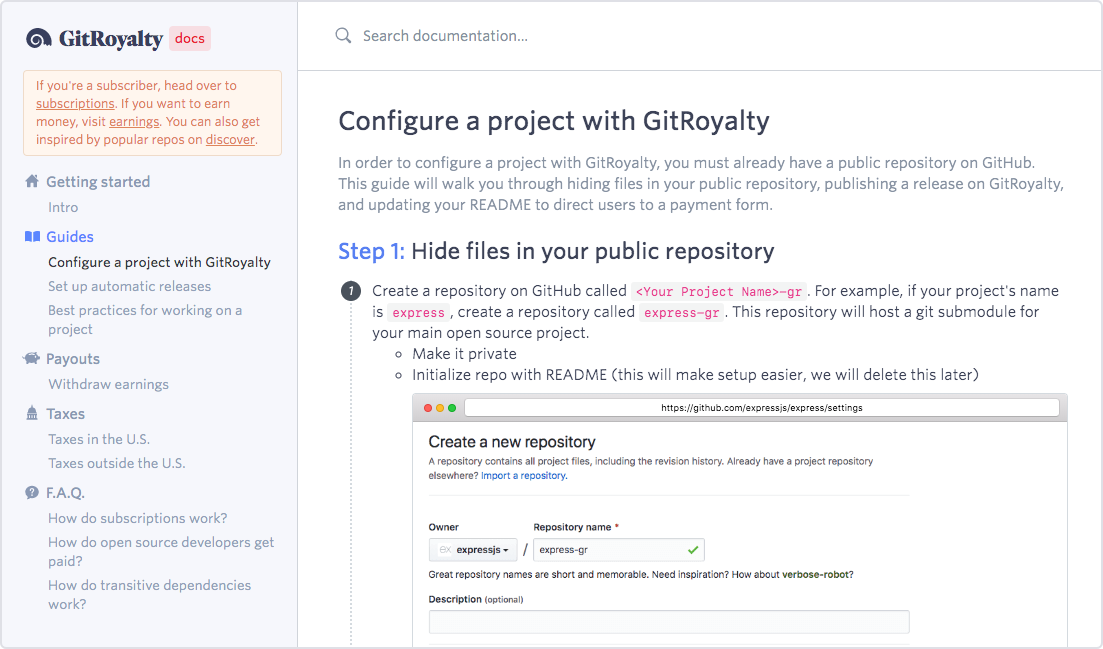Open the subscriptions link
1103x649 pixels.
point(75,103)
